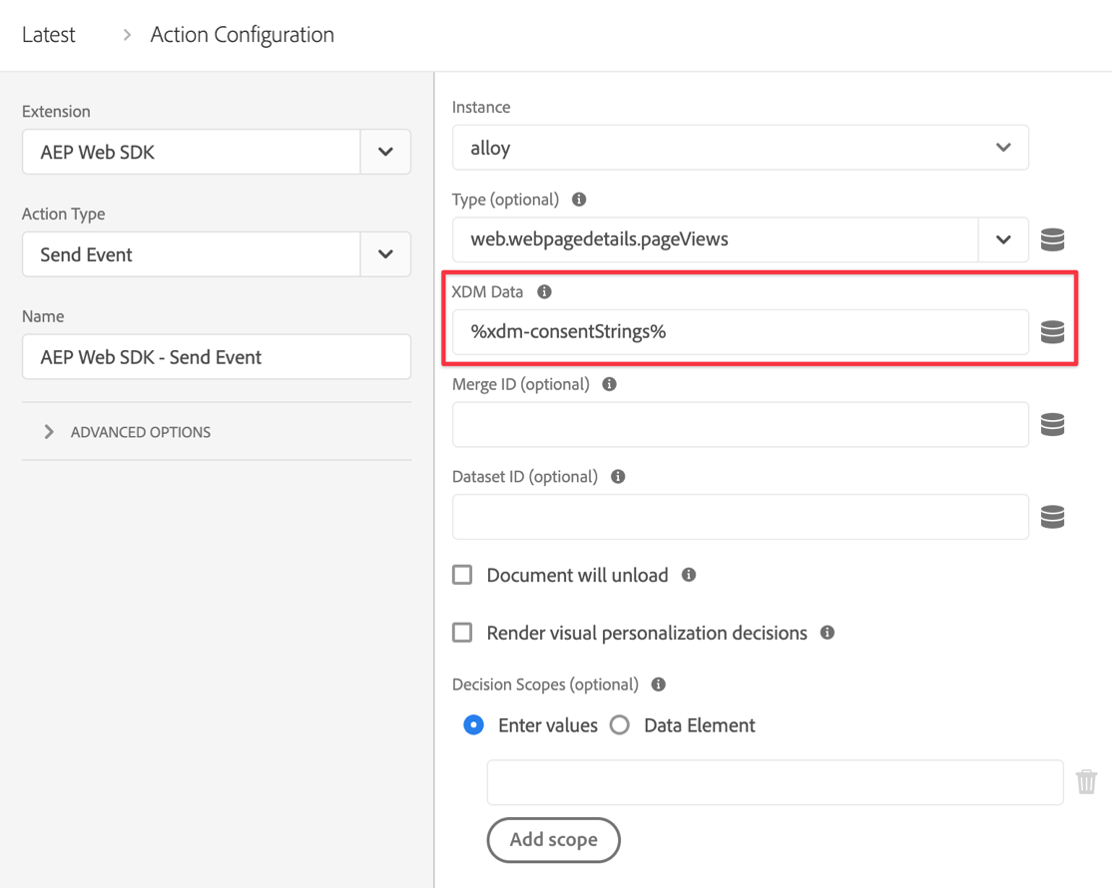Check Render visual personalization decisions

462,632
